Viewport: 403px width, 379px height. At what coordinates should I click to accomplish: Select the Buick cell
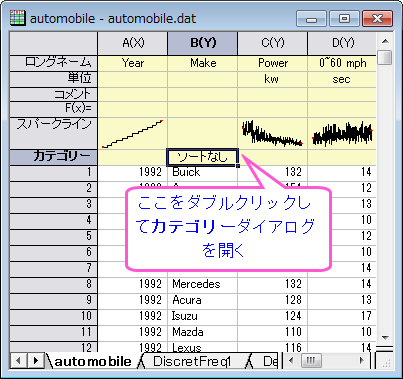(x=203, y=173)
